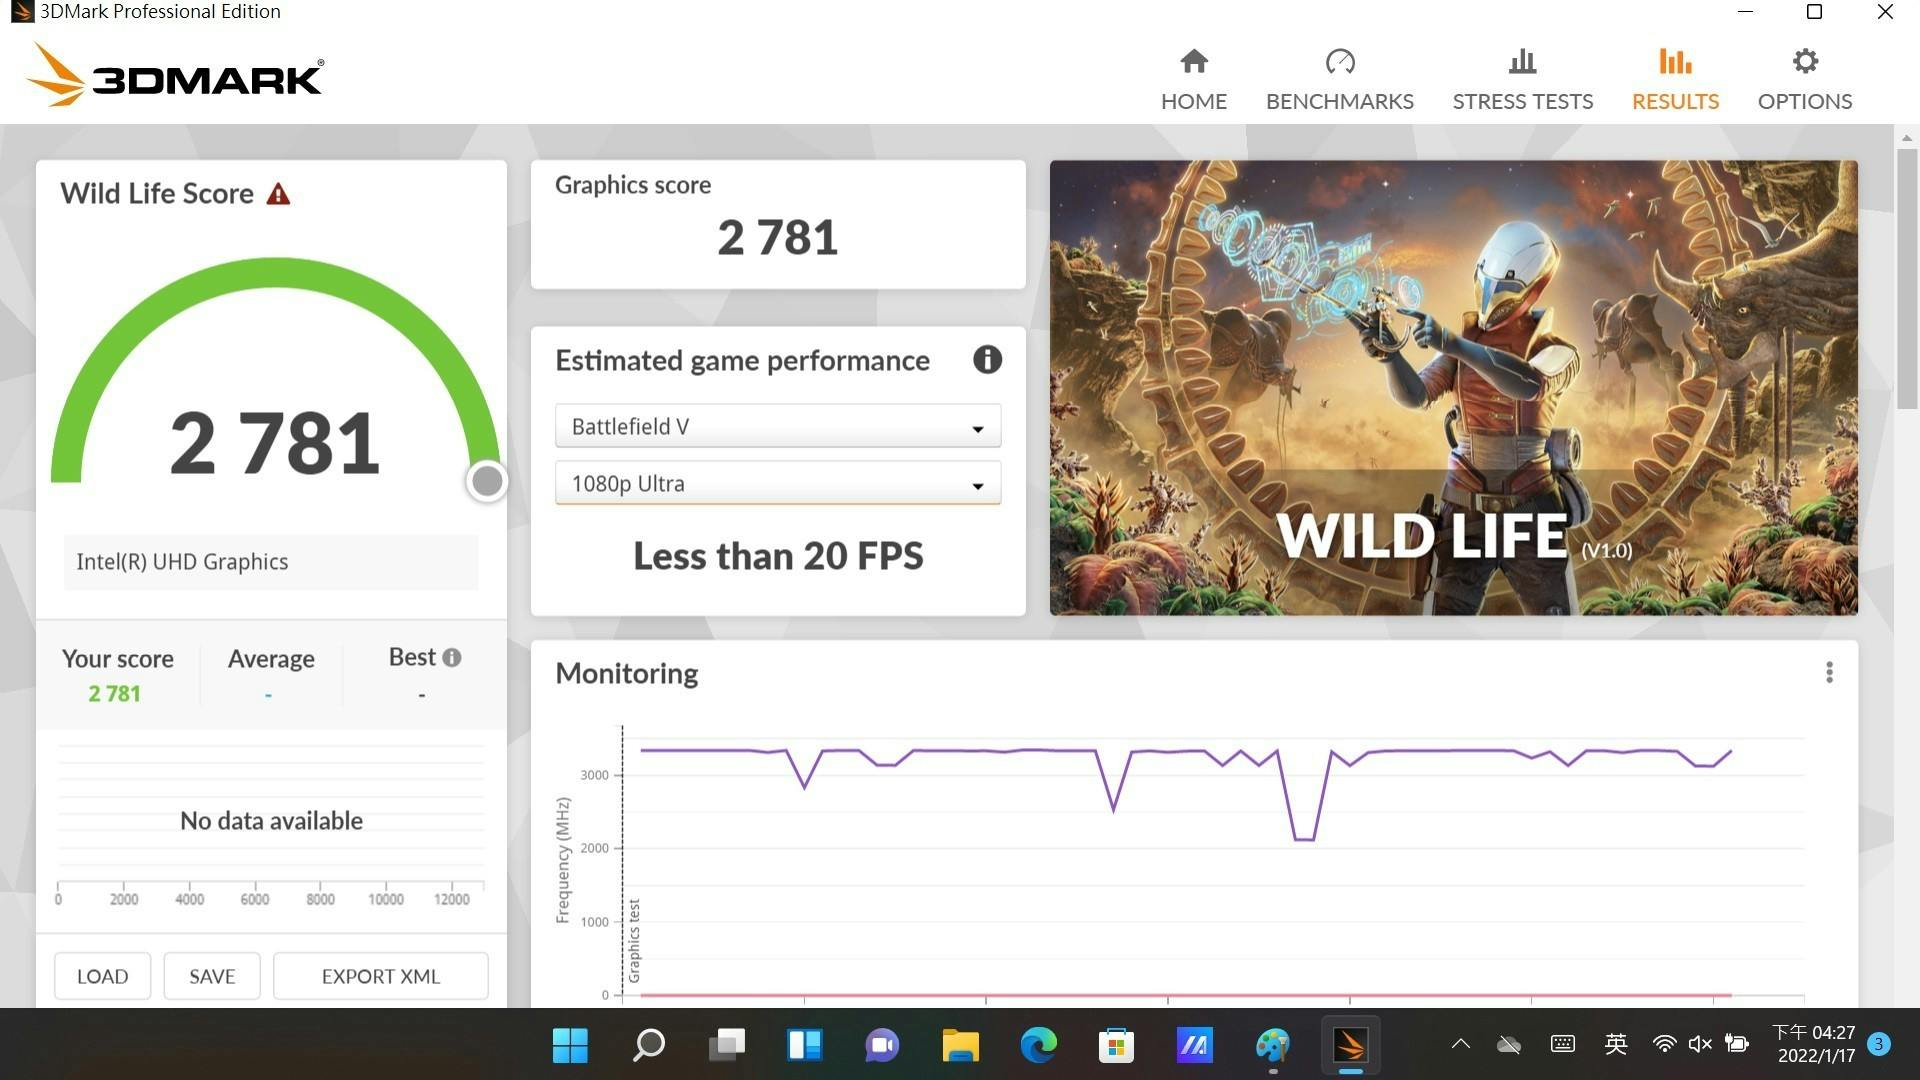Screen dimensions: 1920x1080
Task: Open the Monitoring three-dot menu
Action: point(1829,673)
